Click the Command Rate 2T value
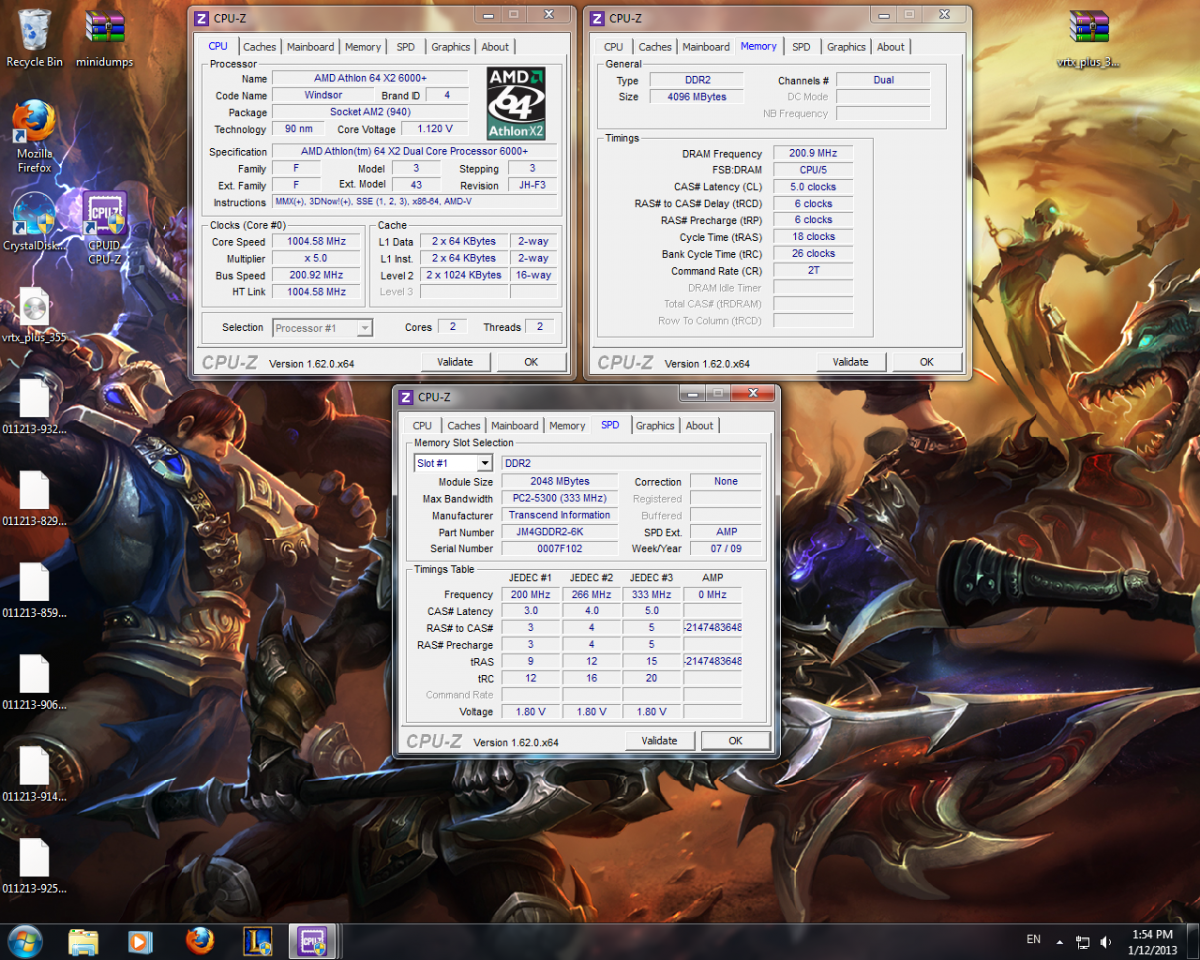Image resolution: width=1200 pixels, height=960 pixels. (x=813, y=270)
